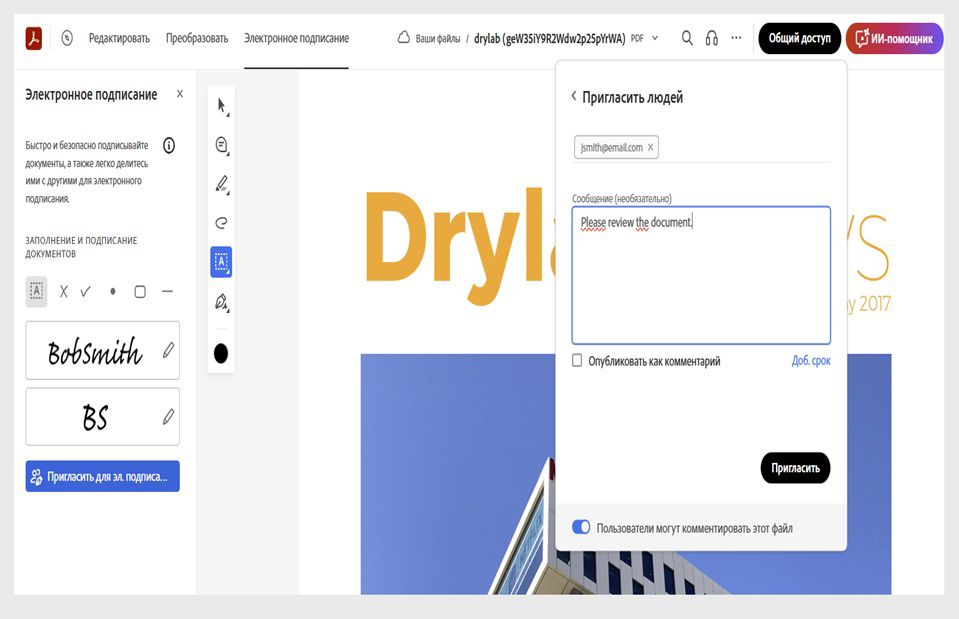The height and width of the screenshot is (619, 959).
Task: Close the Электронное подписание panel
Action: click(x=180, y=94)
